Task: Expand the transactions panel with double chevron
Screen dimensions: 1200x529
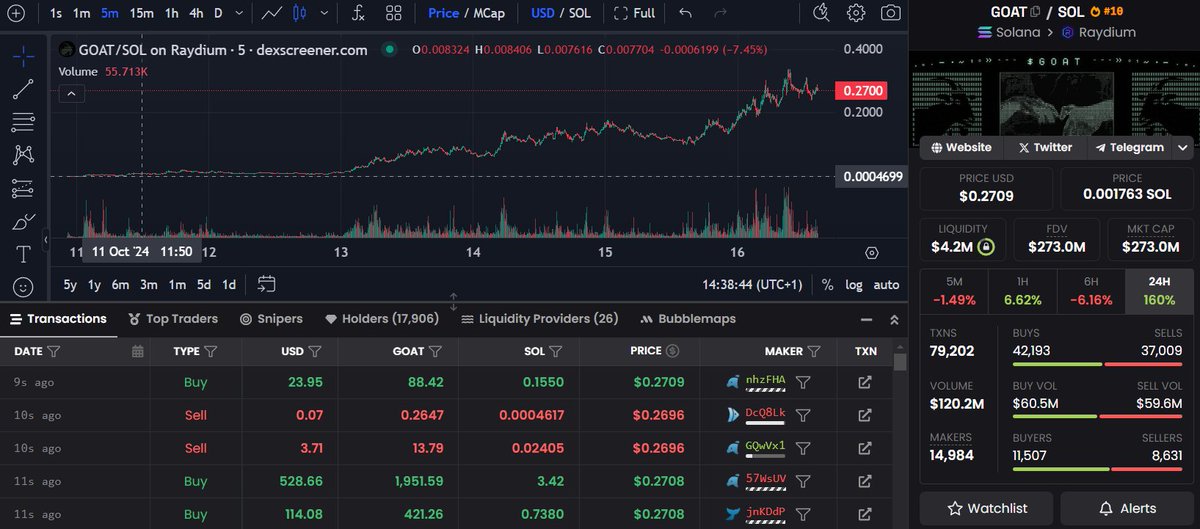Action: (894, 320)
